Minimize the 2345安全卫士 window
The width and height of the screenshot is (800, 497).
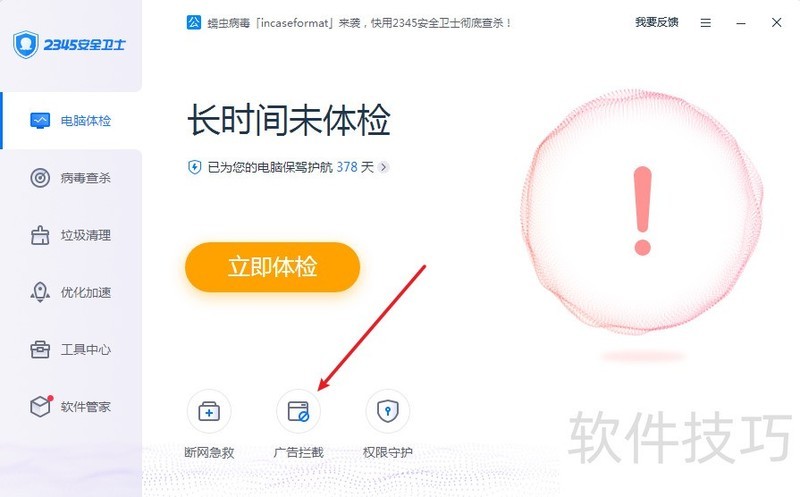(741, 23)
